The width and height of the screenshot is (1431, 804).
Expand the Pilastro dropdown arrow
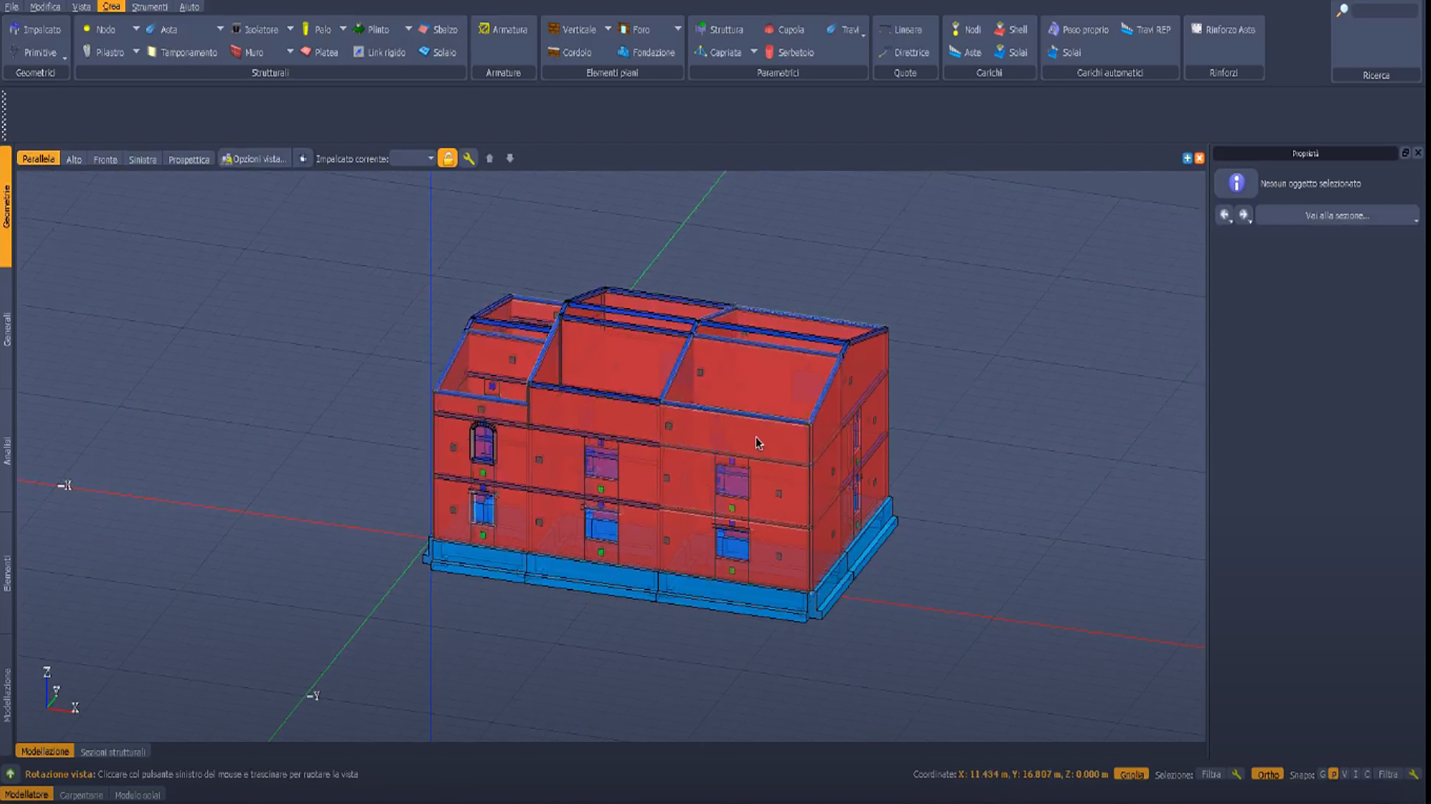click(136, 52)
